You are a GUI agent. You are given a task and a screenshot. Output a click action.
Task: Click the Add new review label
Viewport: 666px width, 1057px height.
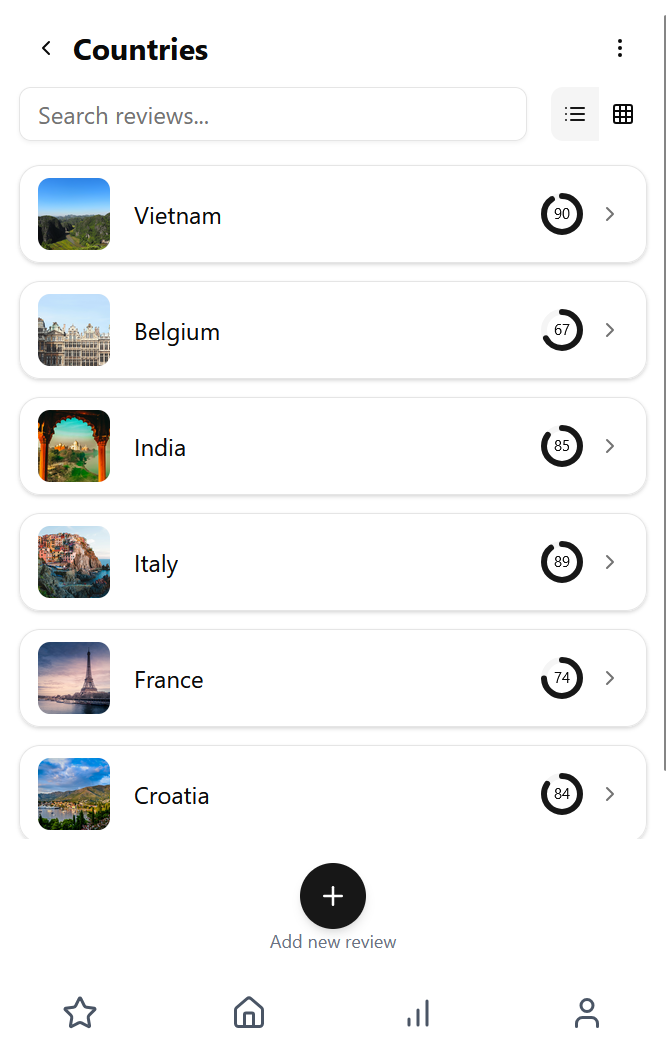(x=333, y=941)
